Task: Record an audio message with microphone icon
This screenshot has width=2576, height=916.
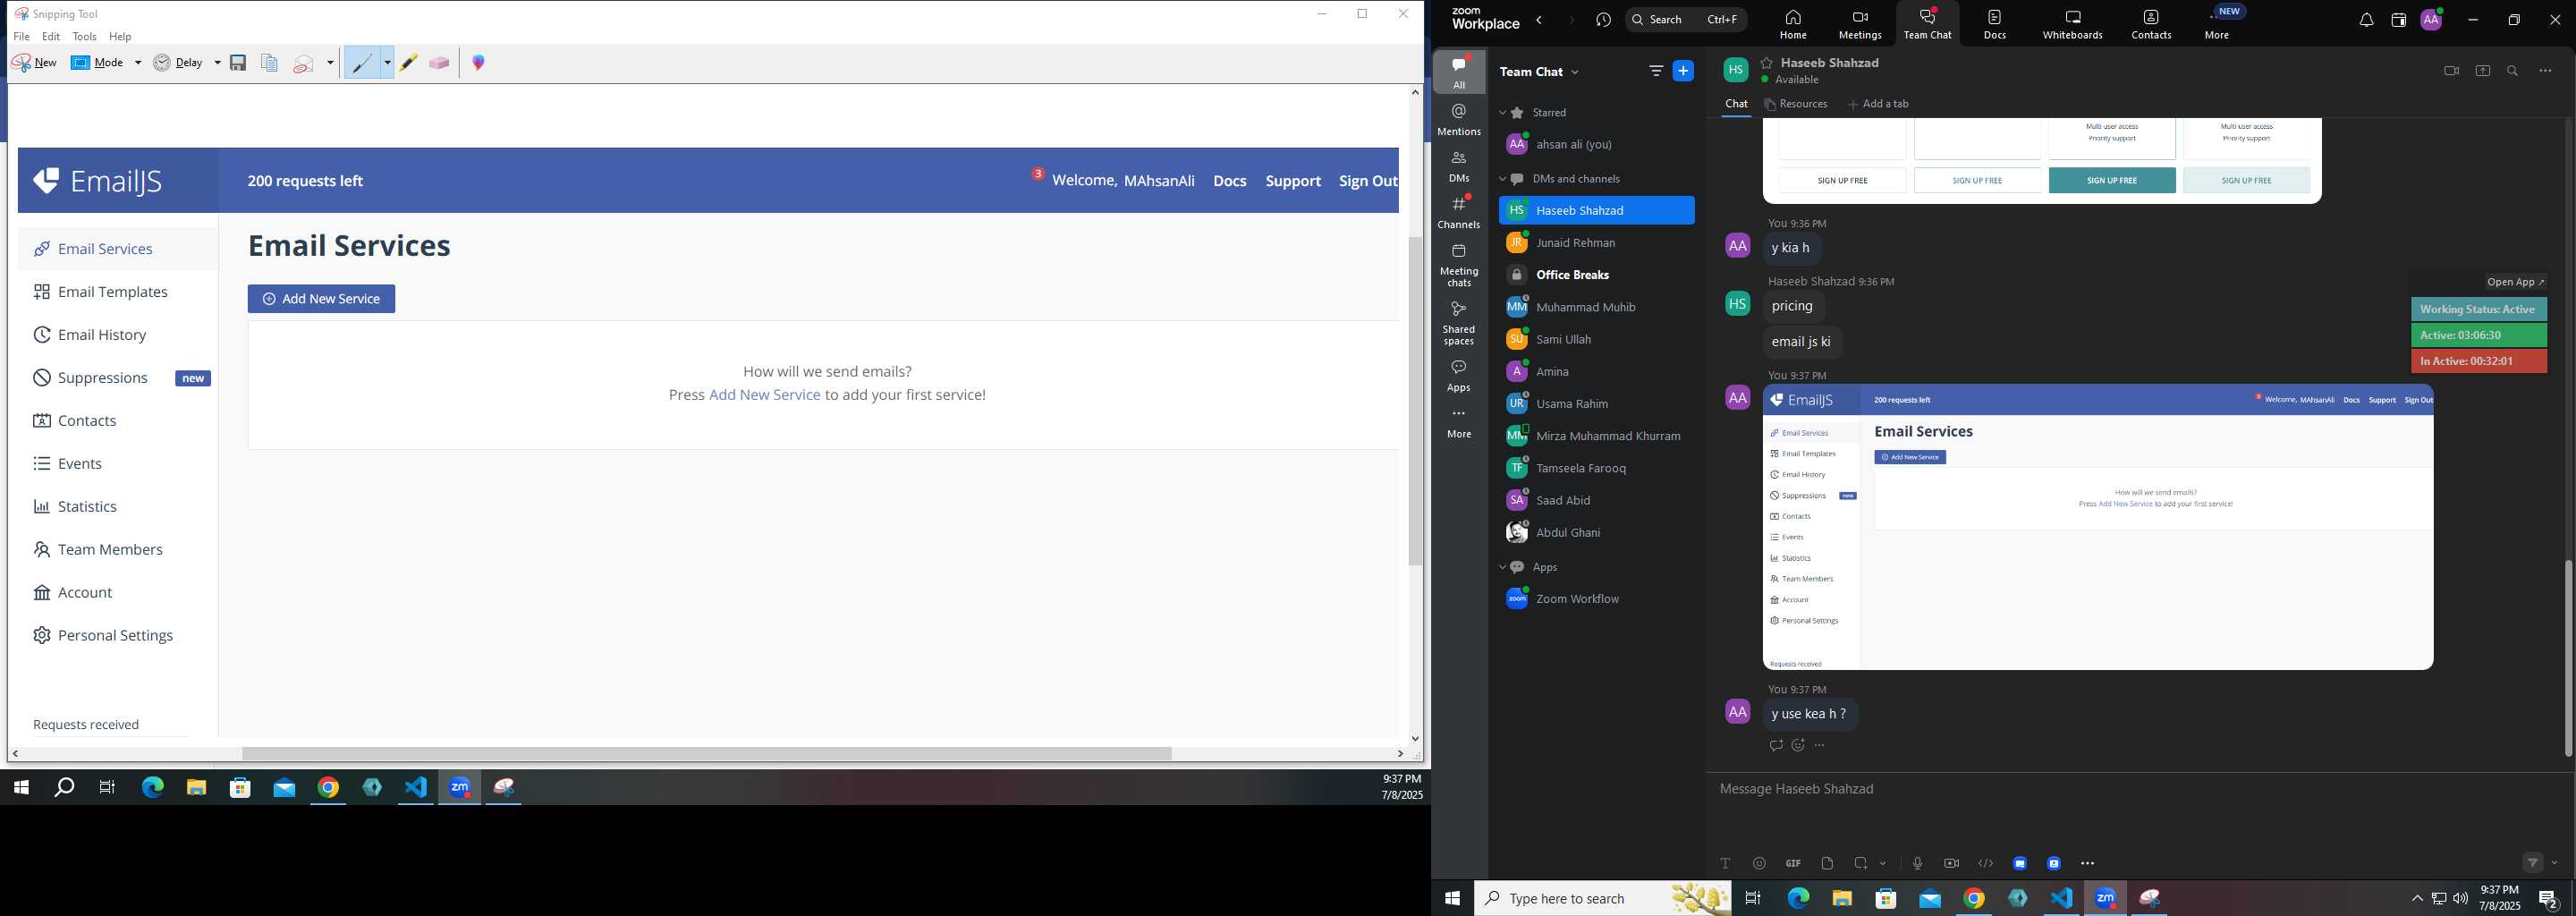Action: pyautogui.click(x=1917, y=864)
